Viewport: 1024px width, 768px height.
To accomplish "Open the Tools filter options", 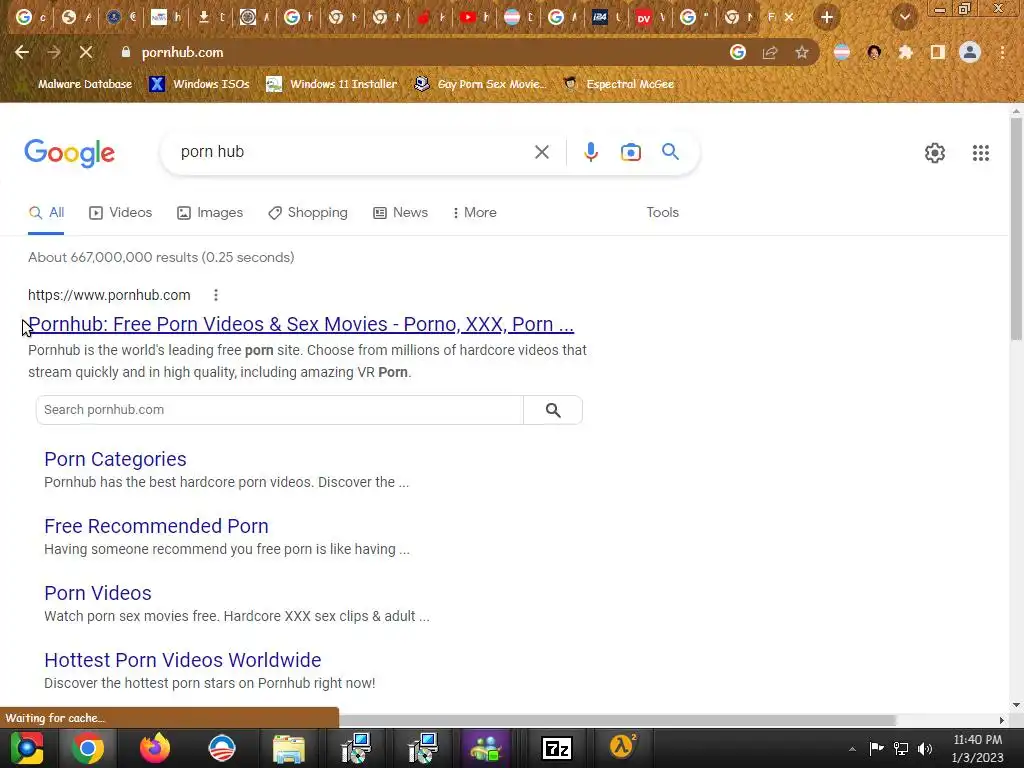I will pos(662,213).
